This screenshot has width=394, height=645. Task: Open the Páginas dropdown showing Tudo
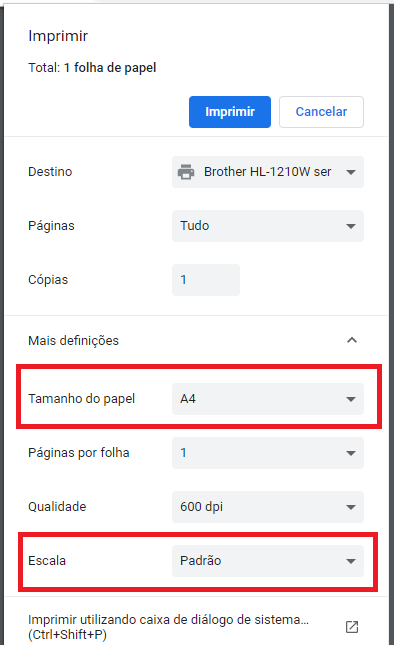pos(268,226)
